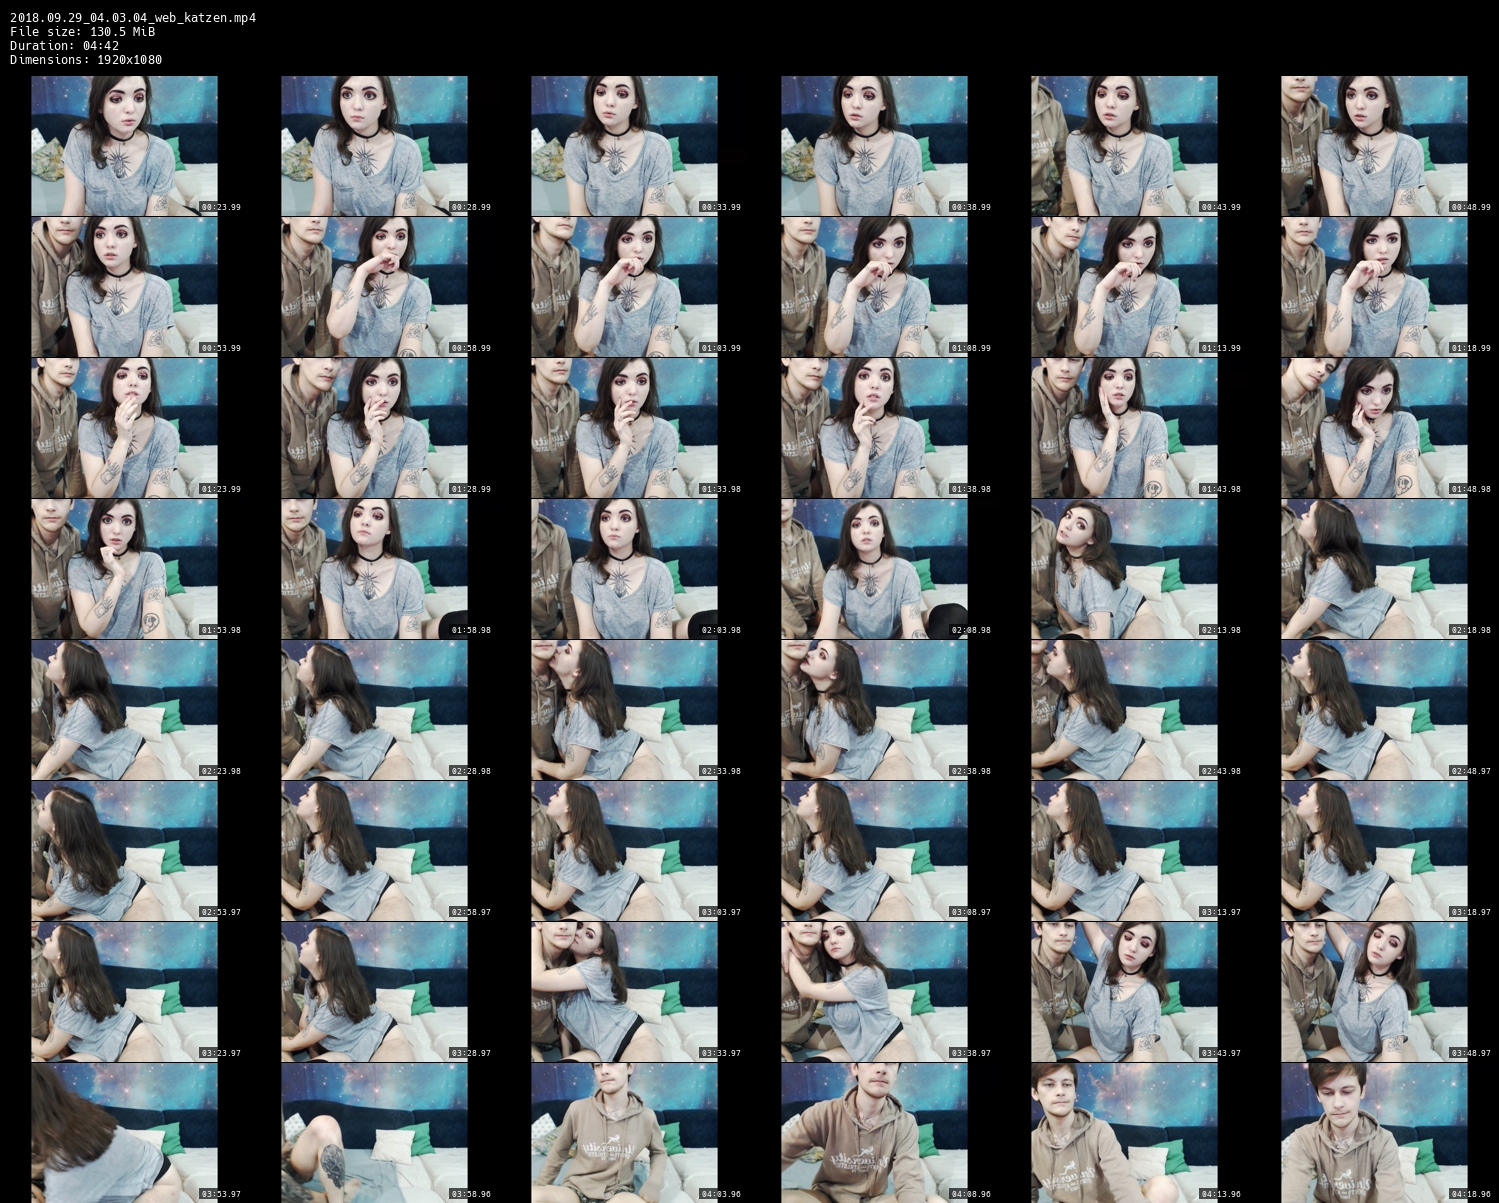Open the thumbnail stamped 03:33.97
This screenshot has width=1499, height=1203.
pos(625,992)
